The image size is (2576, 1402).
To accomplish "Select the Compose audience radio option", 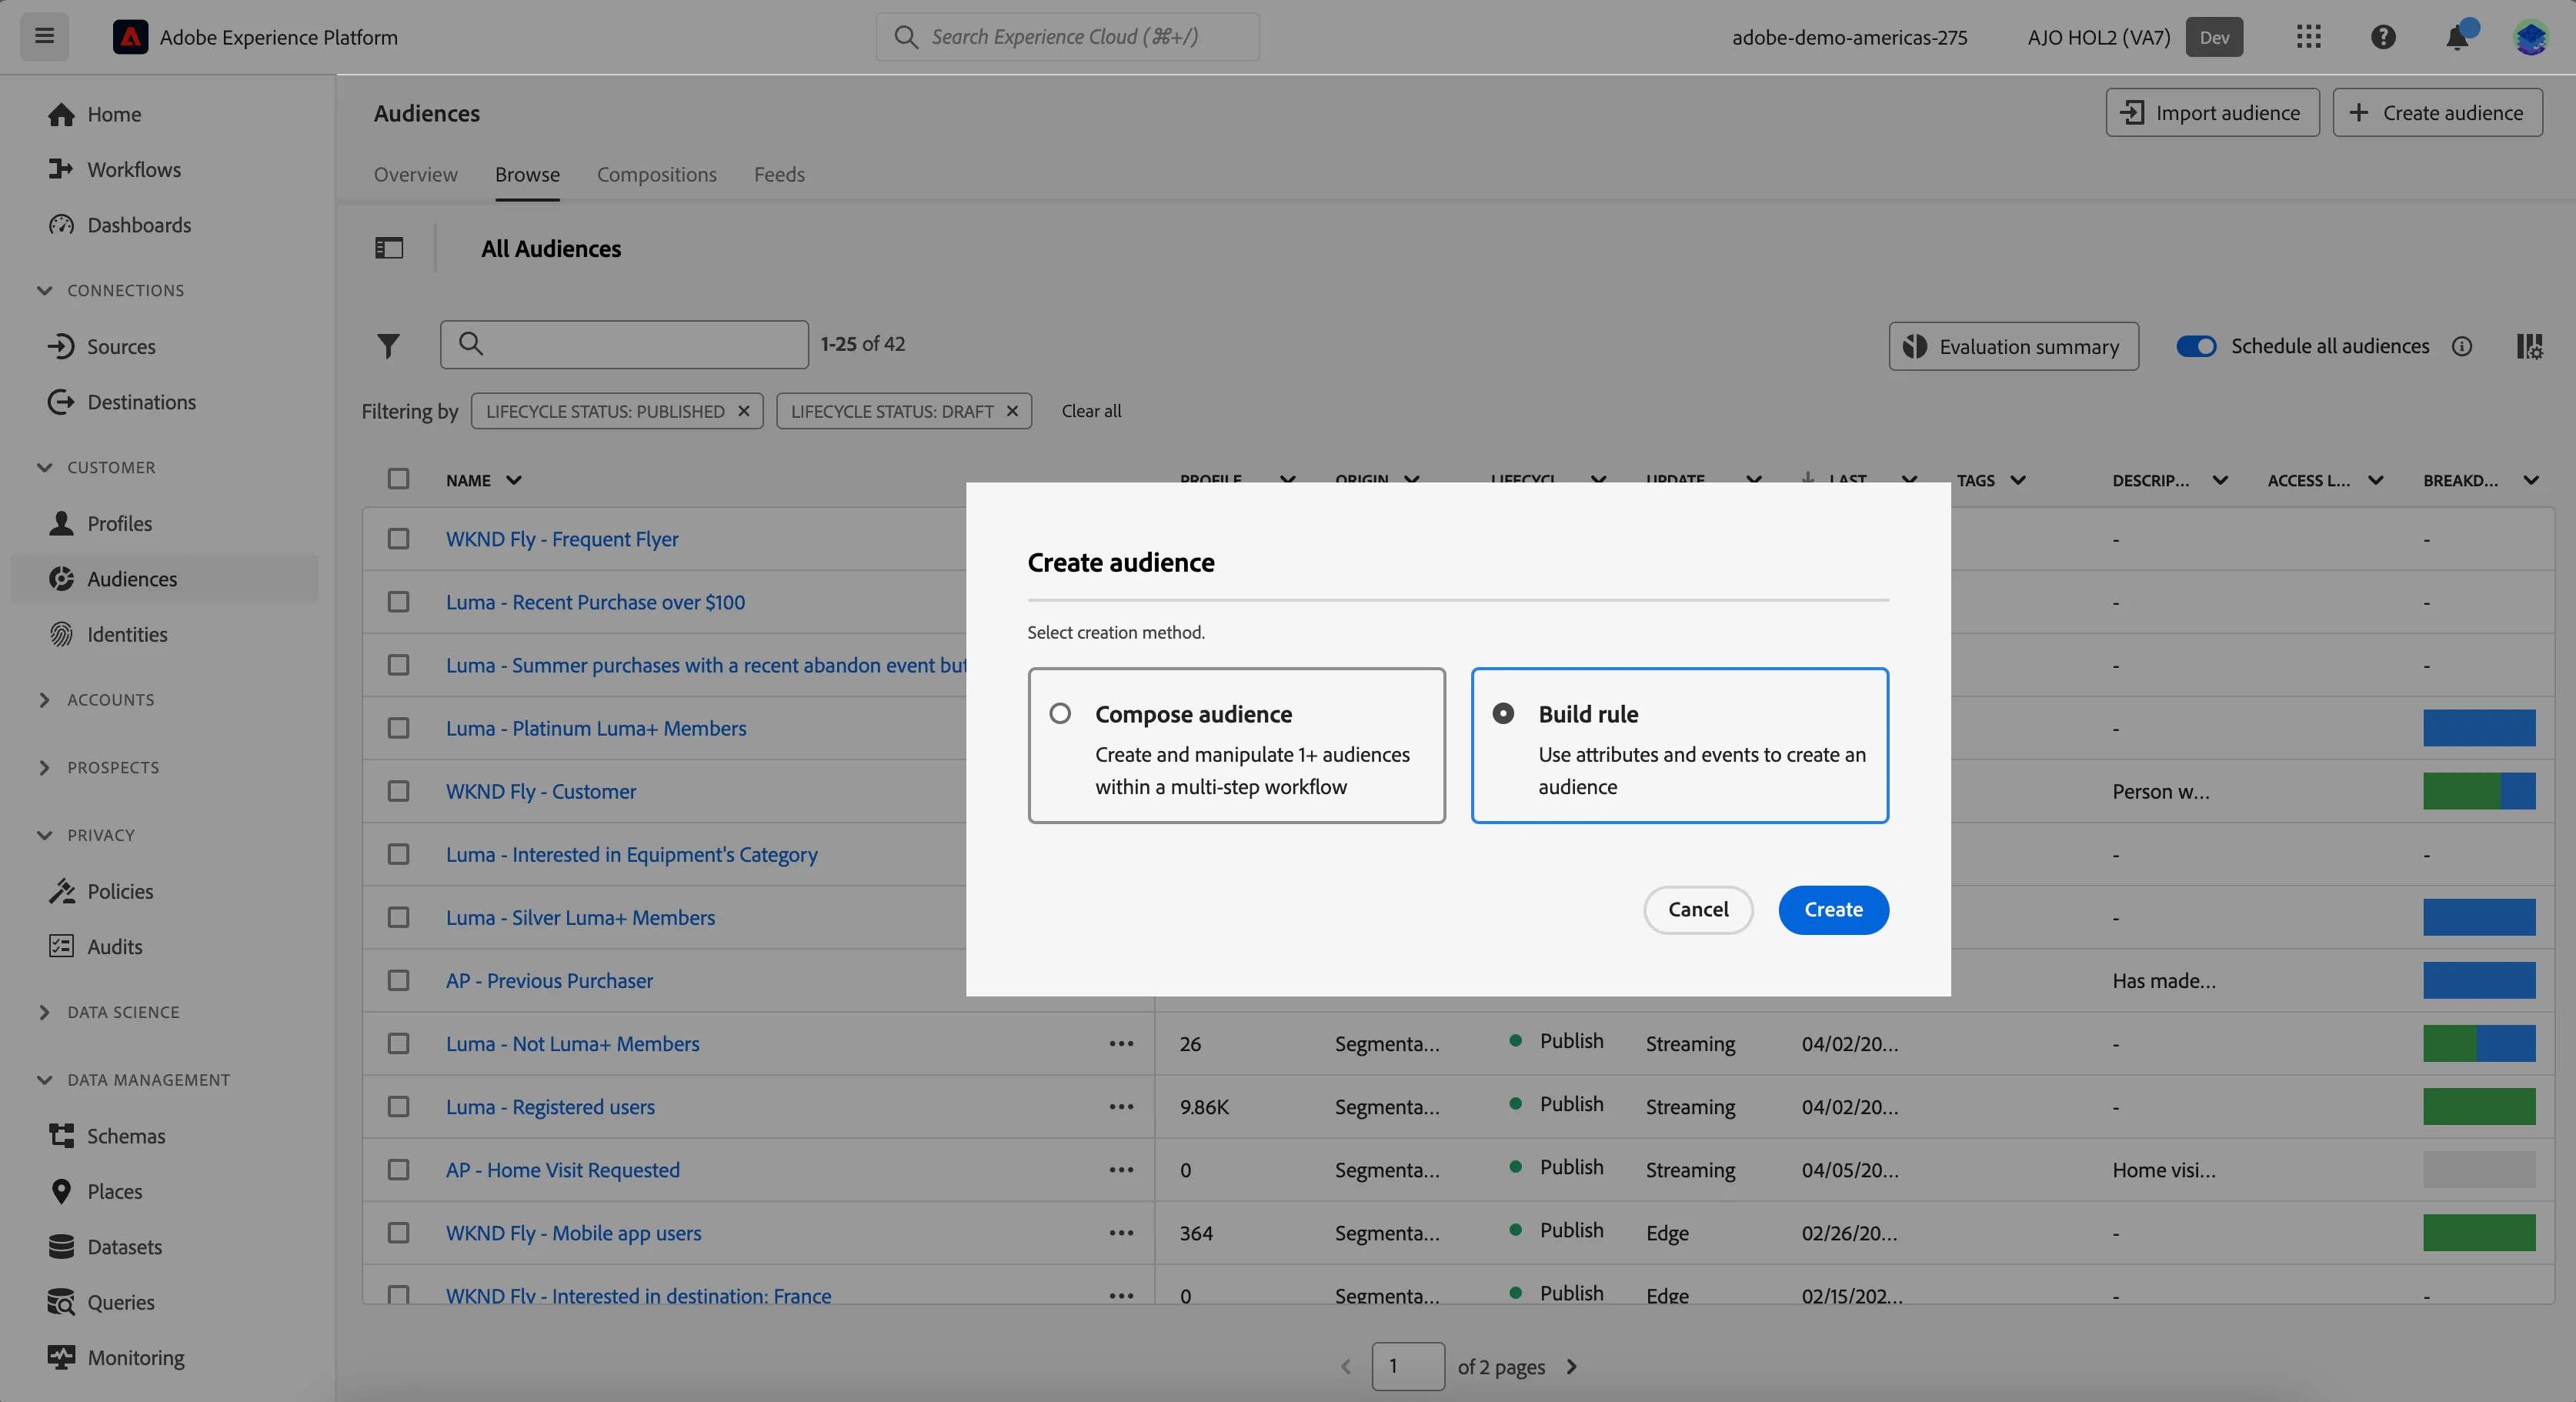I will coord(1060,713).
